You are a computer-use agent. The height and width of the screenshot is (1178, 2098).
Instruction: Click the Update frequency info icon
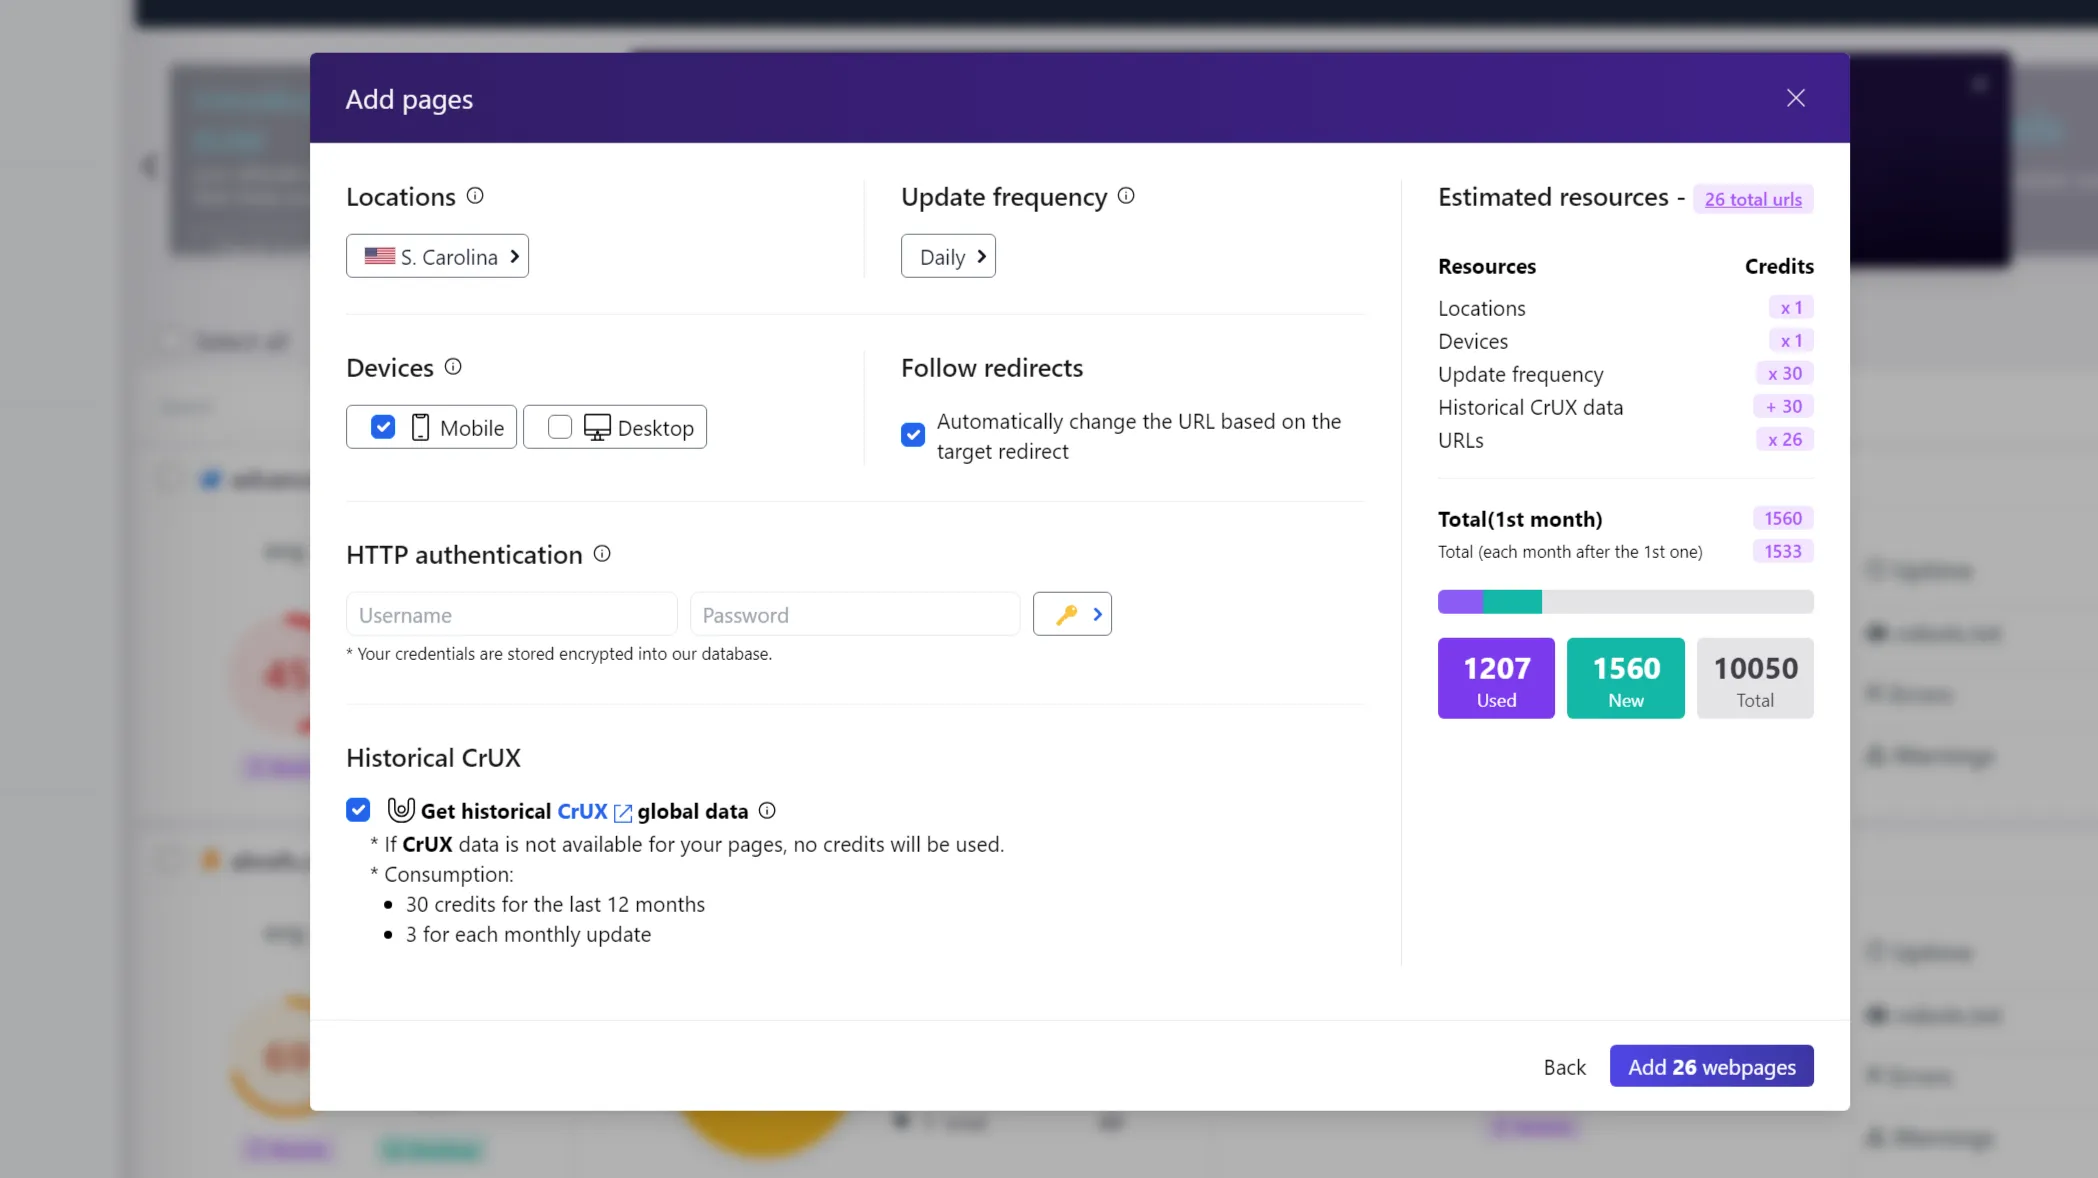coord(1126,196)
